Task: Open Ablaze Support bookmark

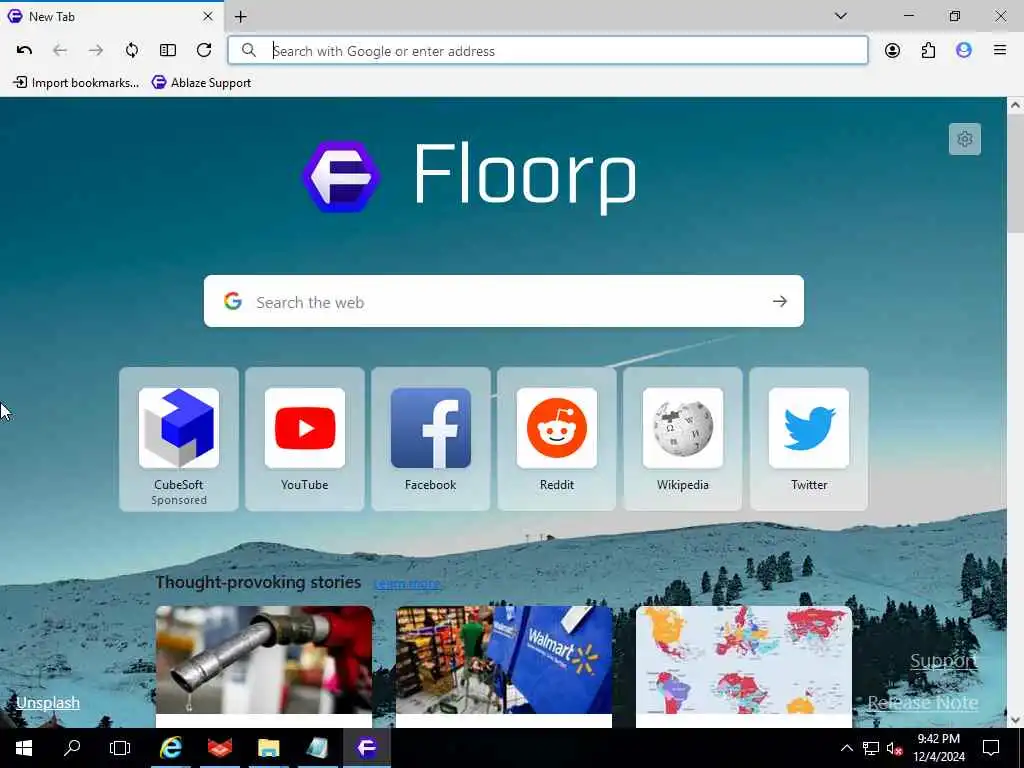Action: 201,83
